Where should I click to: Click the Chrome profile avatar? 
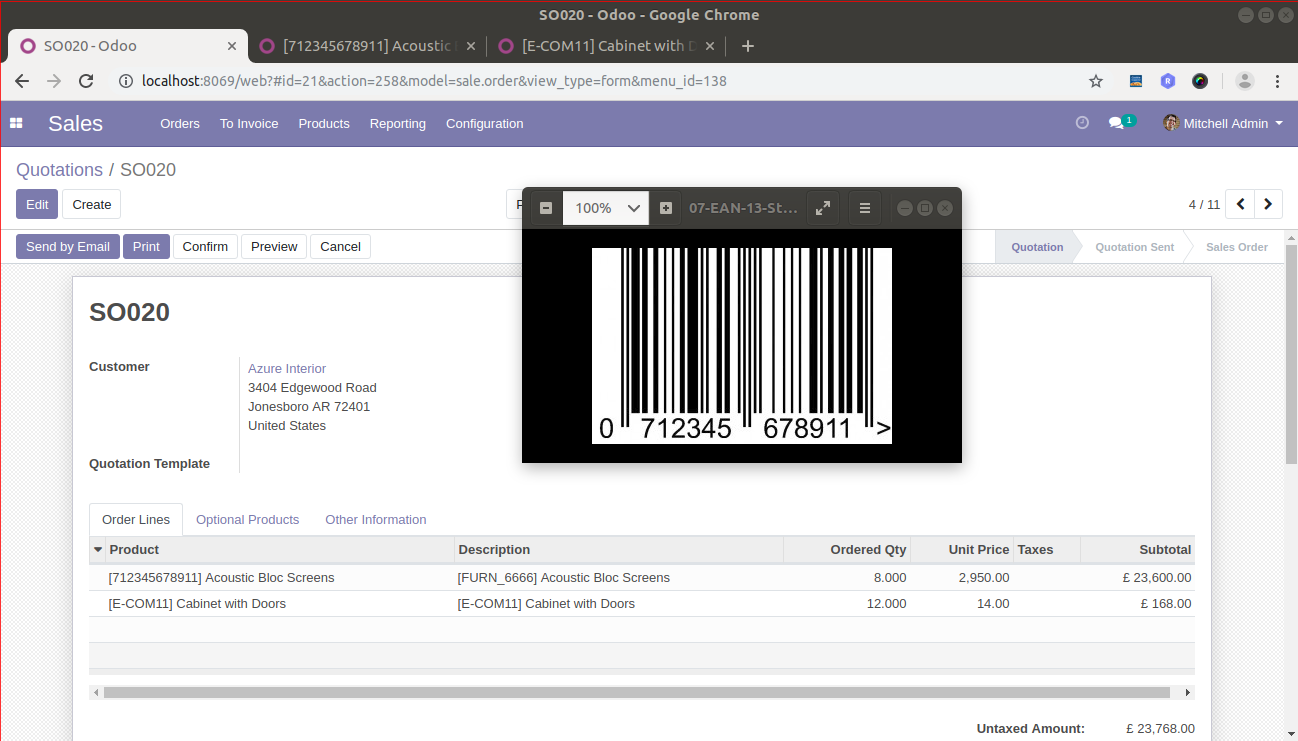[x=1244, y=81]
